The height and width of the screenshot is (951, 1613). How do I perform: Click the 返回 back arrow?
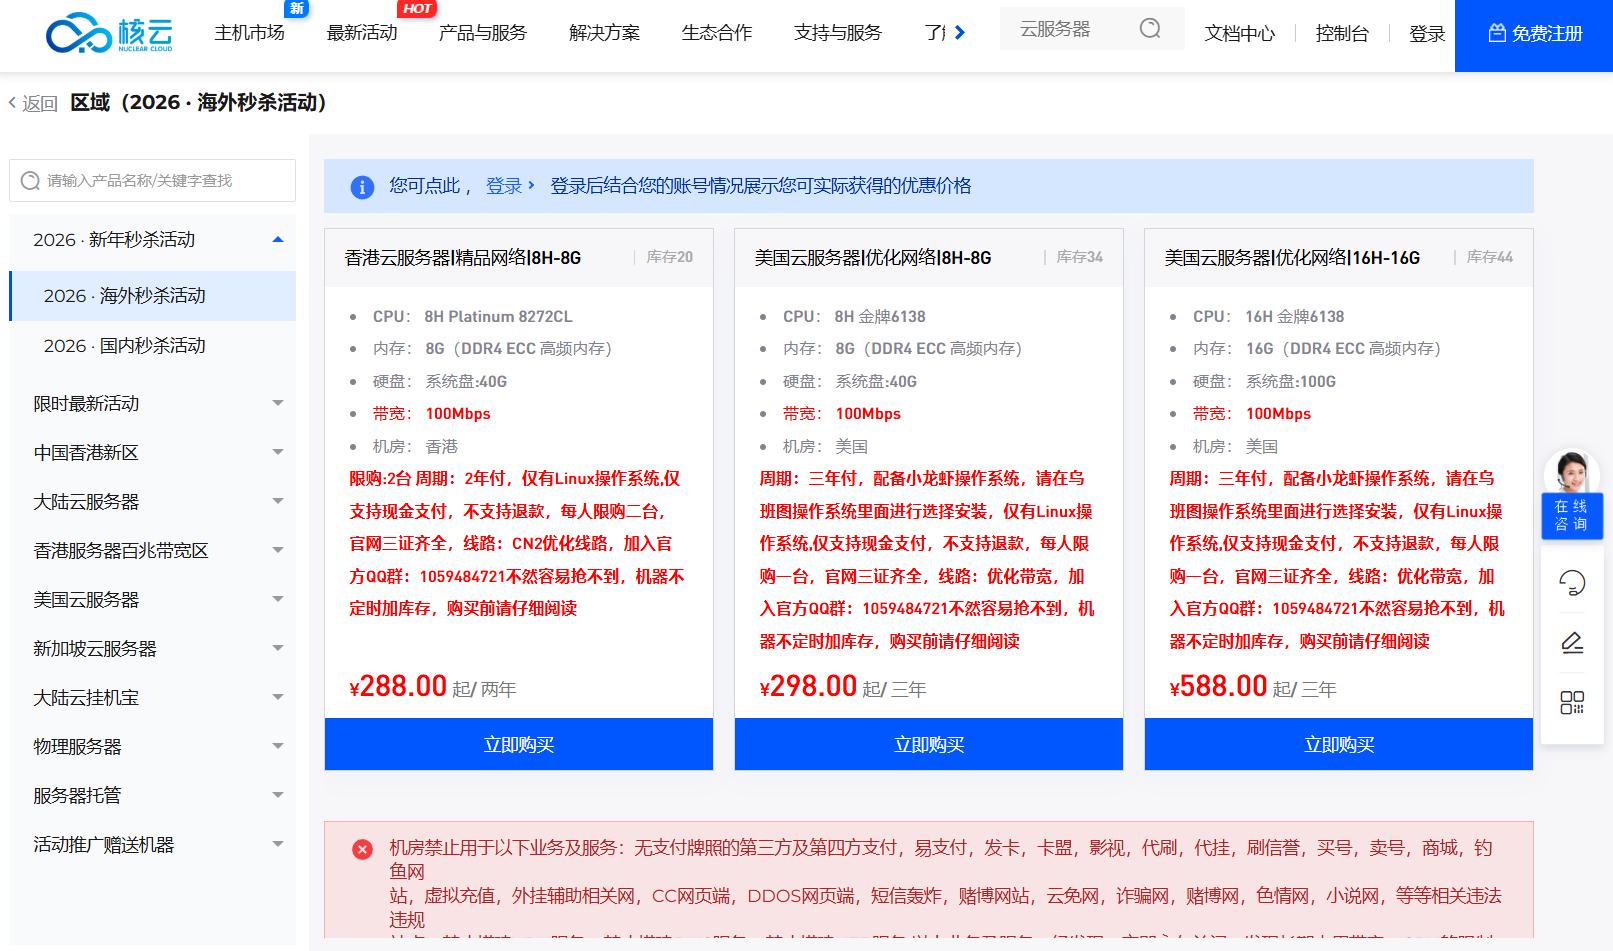pyautogui.click(x=12, y=103)
